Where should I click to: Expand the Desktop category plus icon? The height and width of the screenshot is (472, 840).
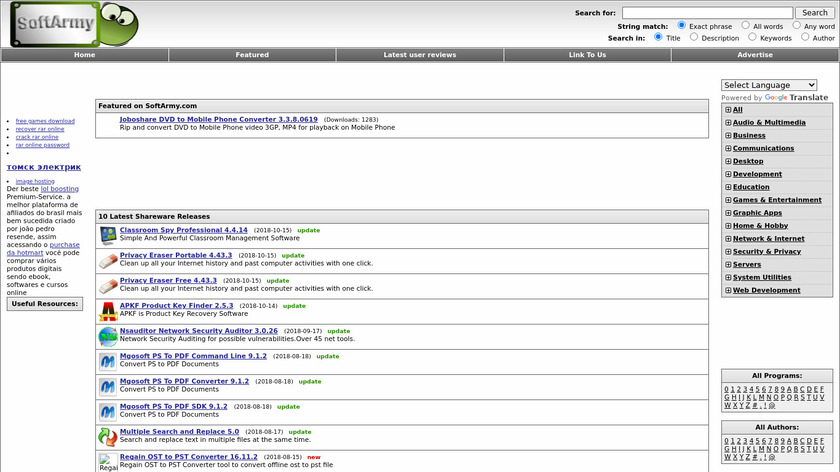[x=728, y=161]
